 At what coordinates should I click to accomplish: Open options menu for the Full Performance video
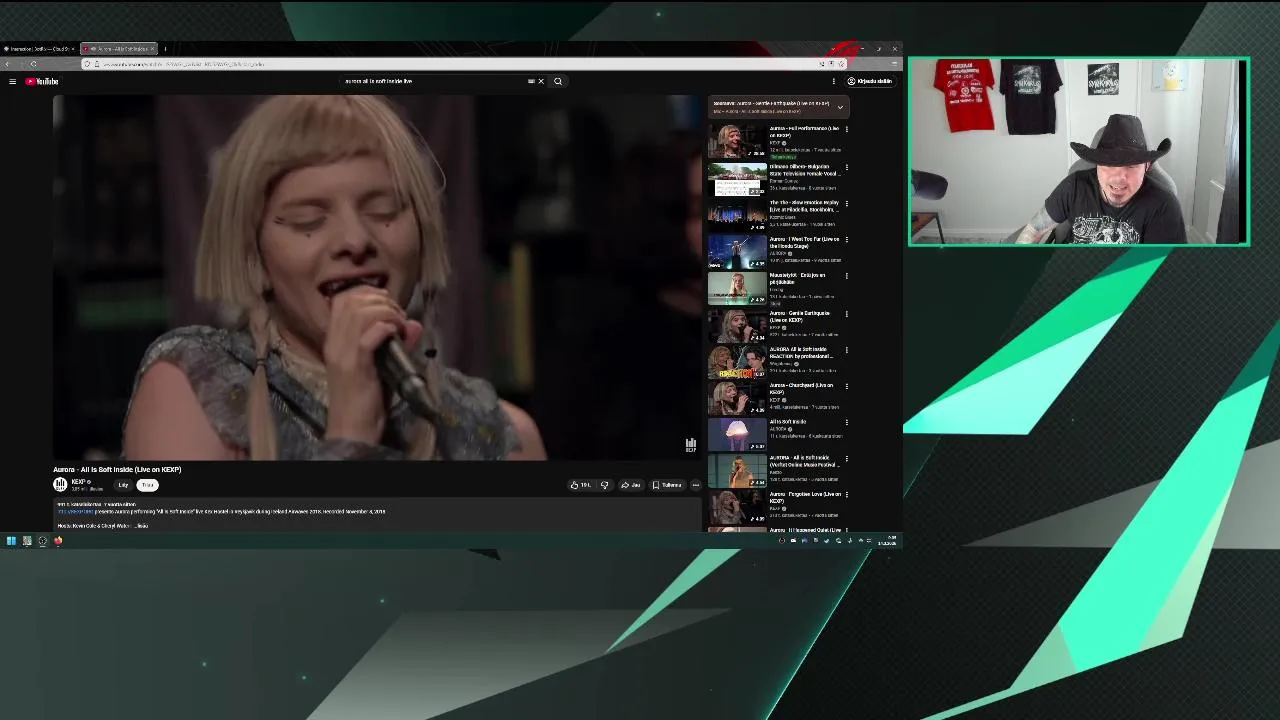[846, 130]
